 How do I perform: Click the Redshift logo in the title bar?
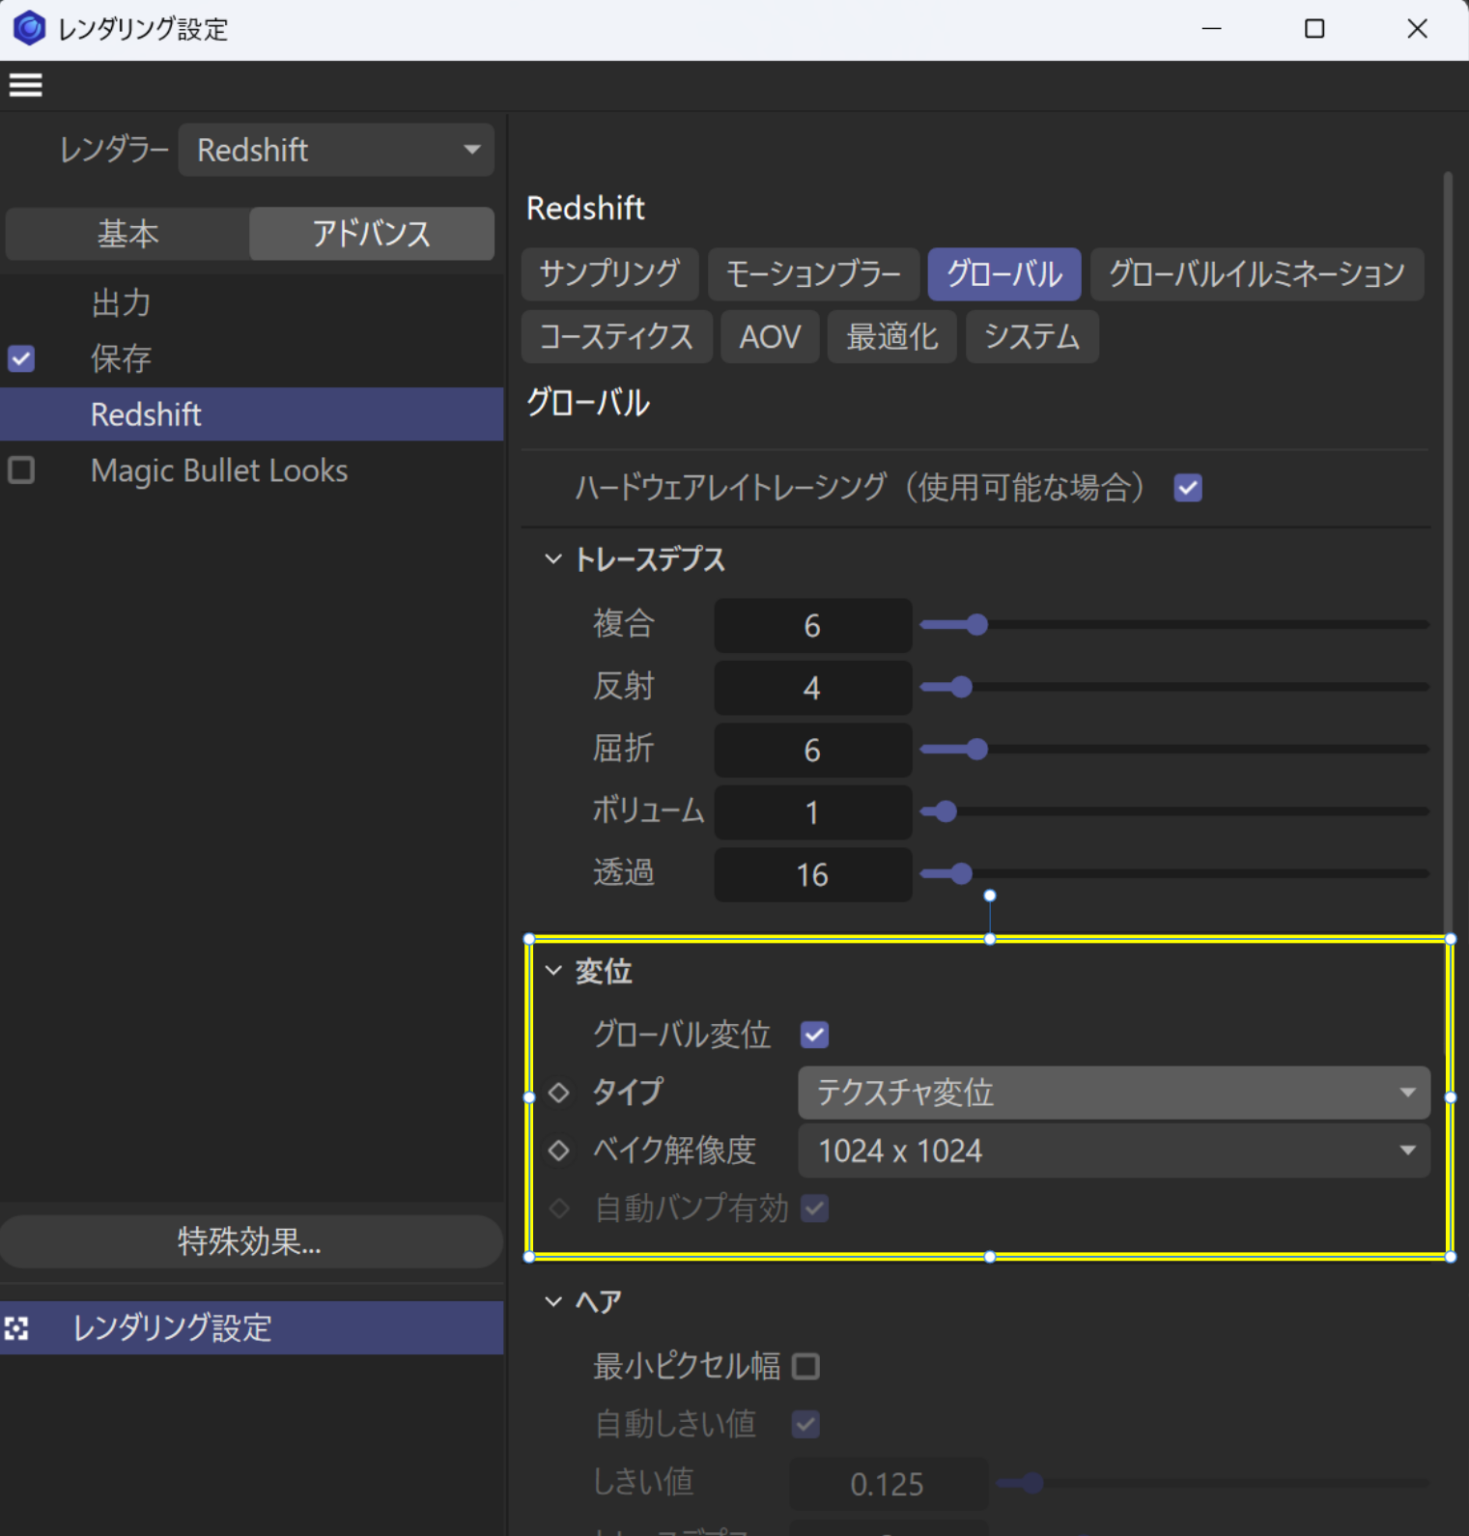pyautogui.click(x=28, y=28)
